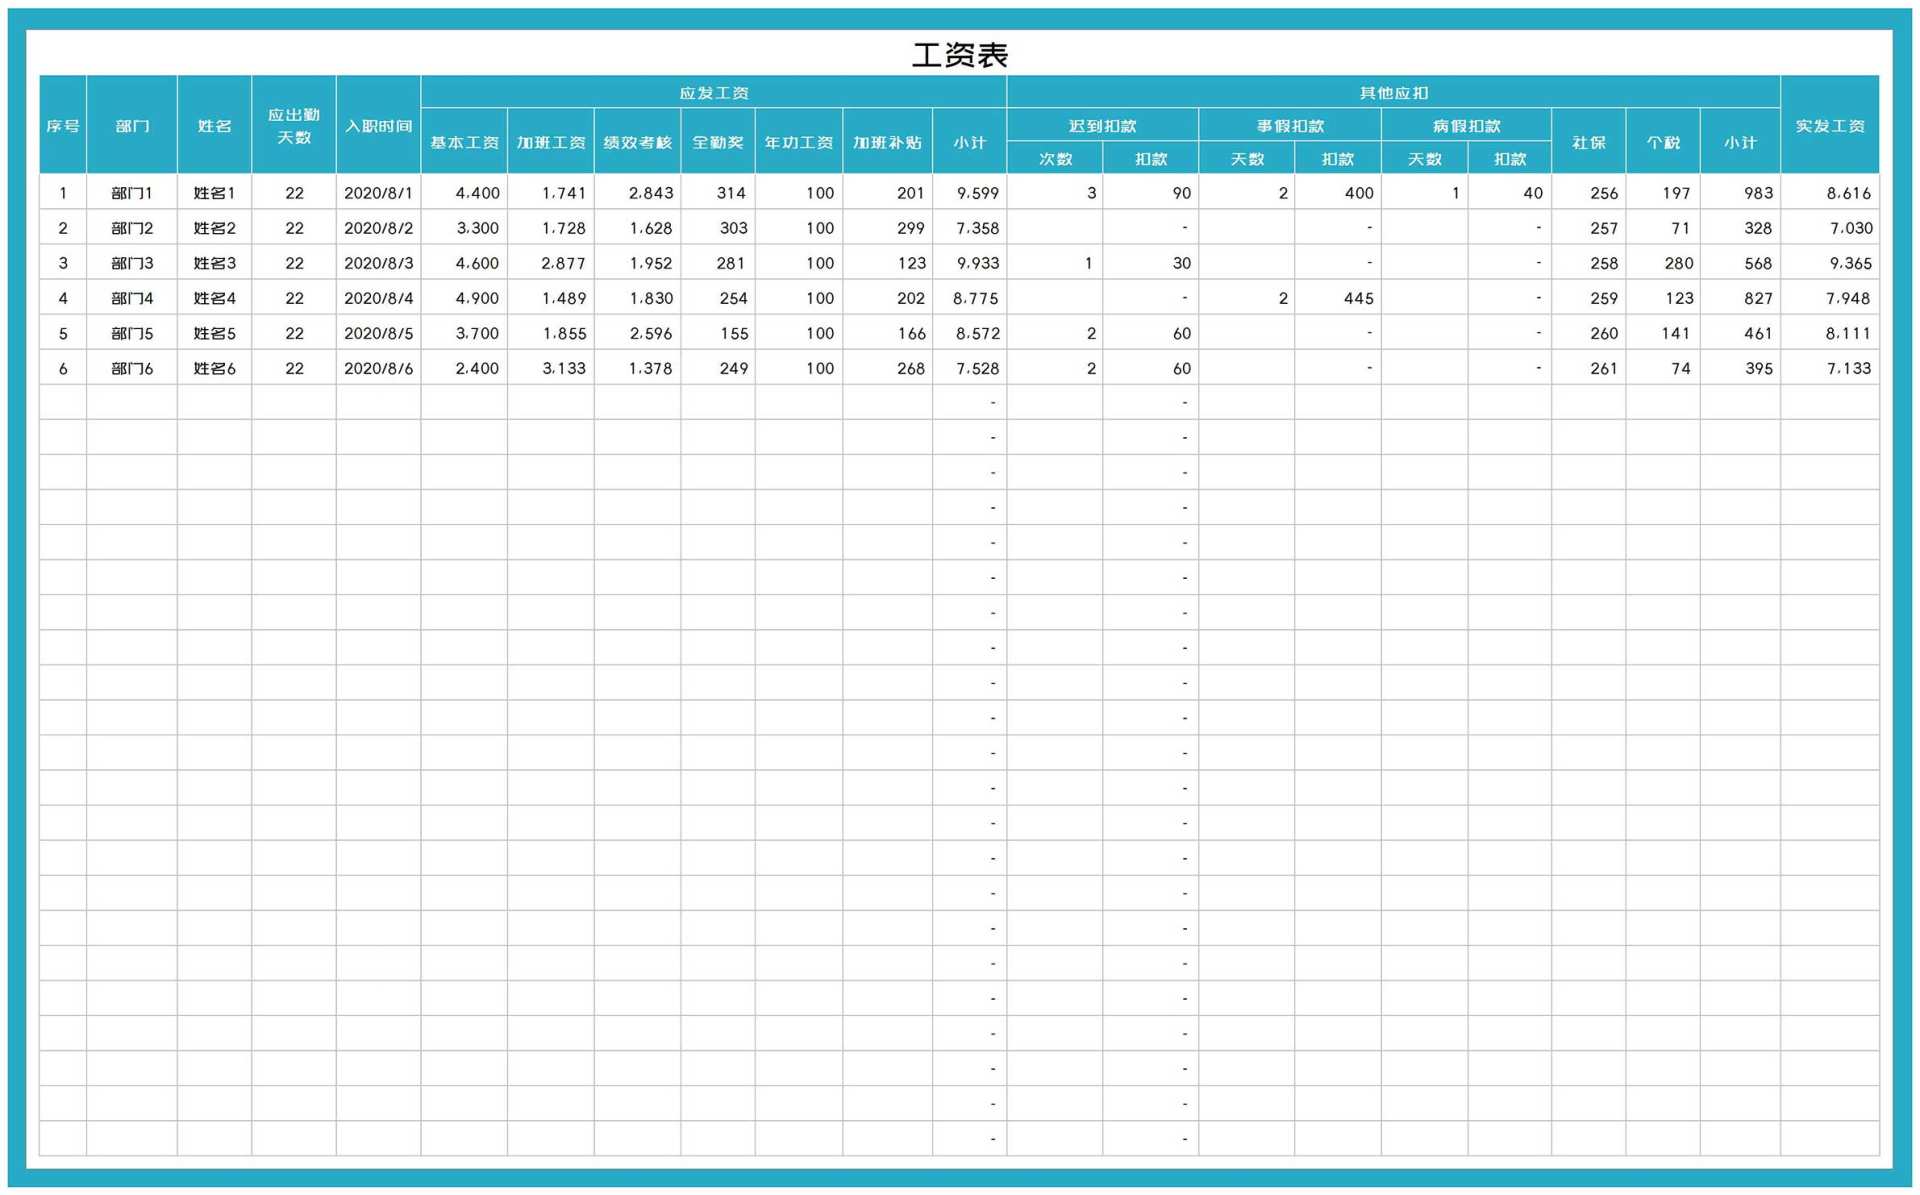Select the 应出勤天数 header cell

294,125
